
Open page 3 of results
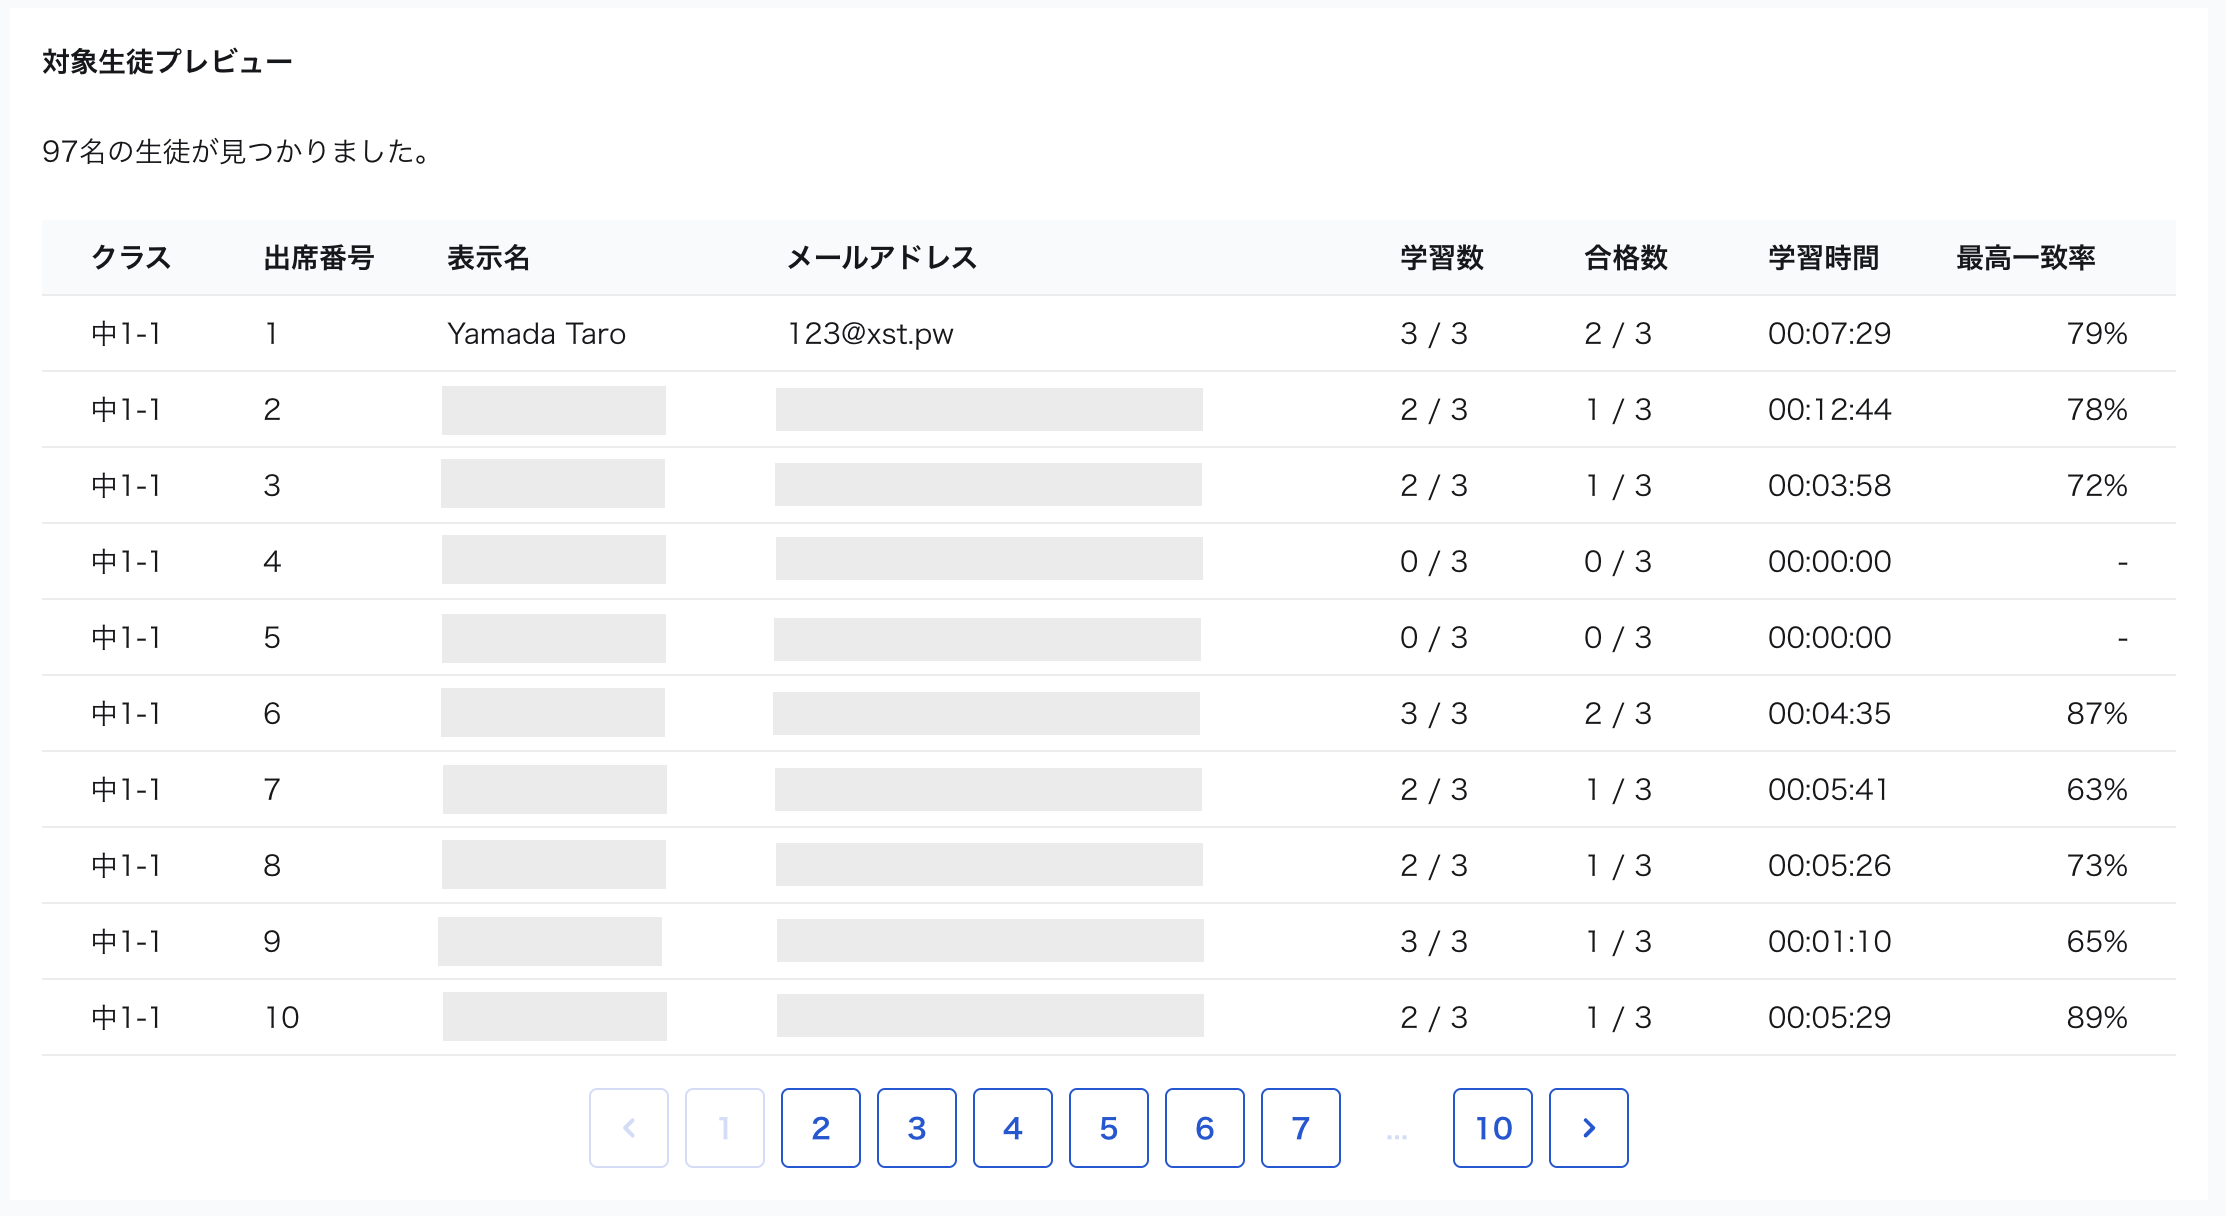(916, 1128)
